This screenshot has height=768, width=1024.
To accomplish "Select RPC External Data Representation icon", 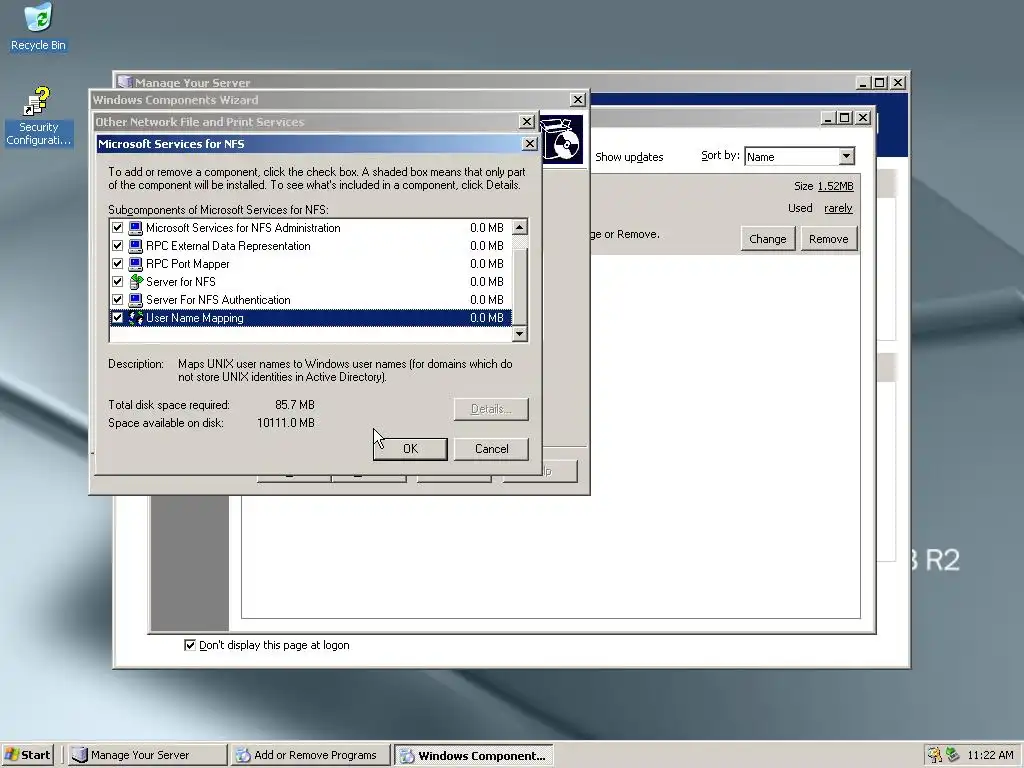I will (x=135, y=246).
